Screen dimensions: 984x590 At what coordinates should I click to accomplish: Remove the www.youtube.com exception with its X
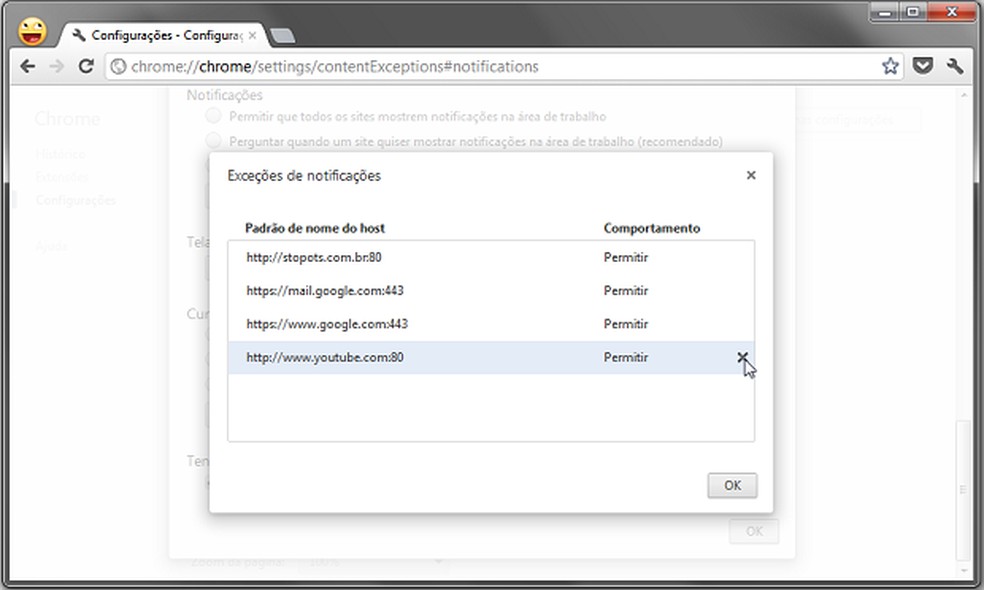click(x=743, y=357)
